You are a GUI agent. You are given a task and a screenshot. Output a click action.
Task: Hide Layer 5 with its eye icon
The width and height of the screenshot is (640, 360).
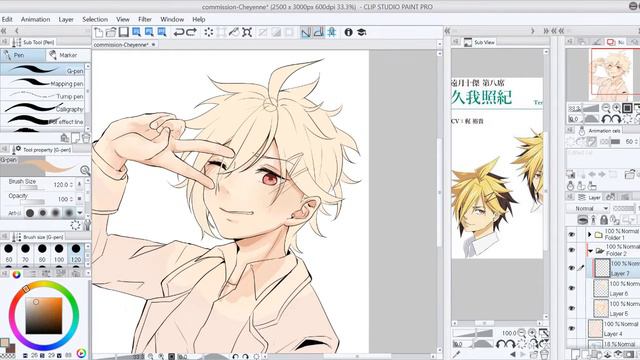coord(571,308)
